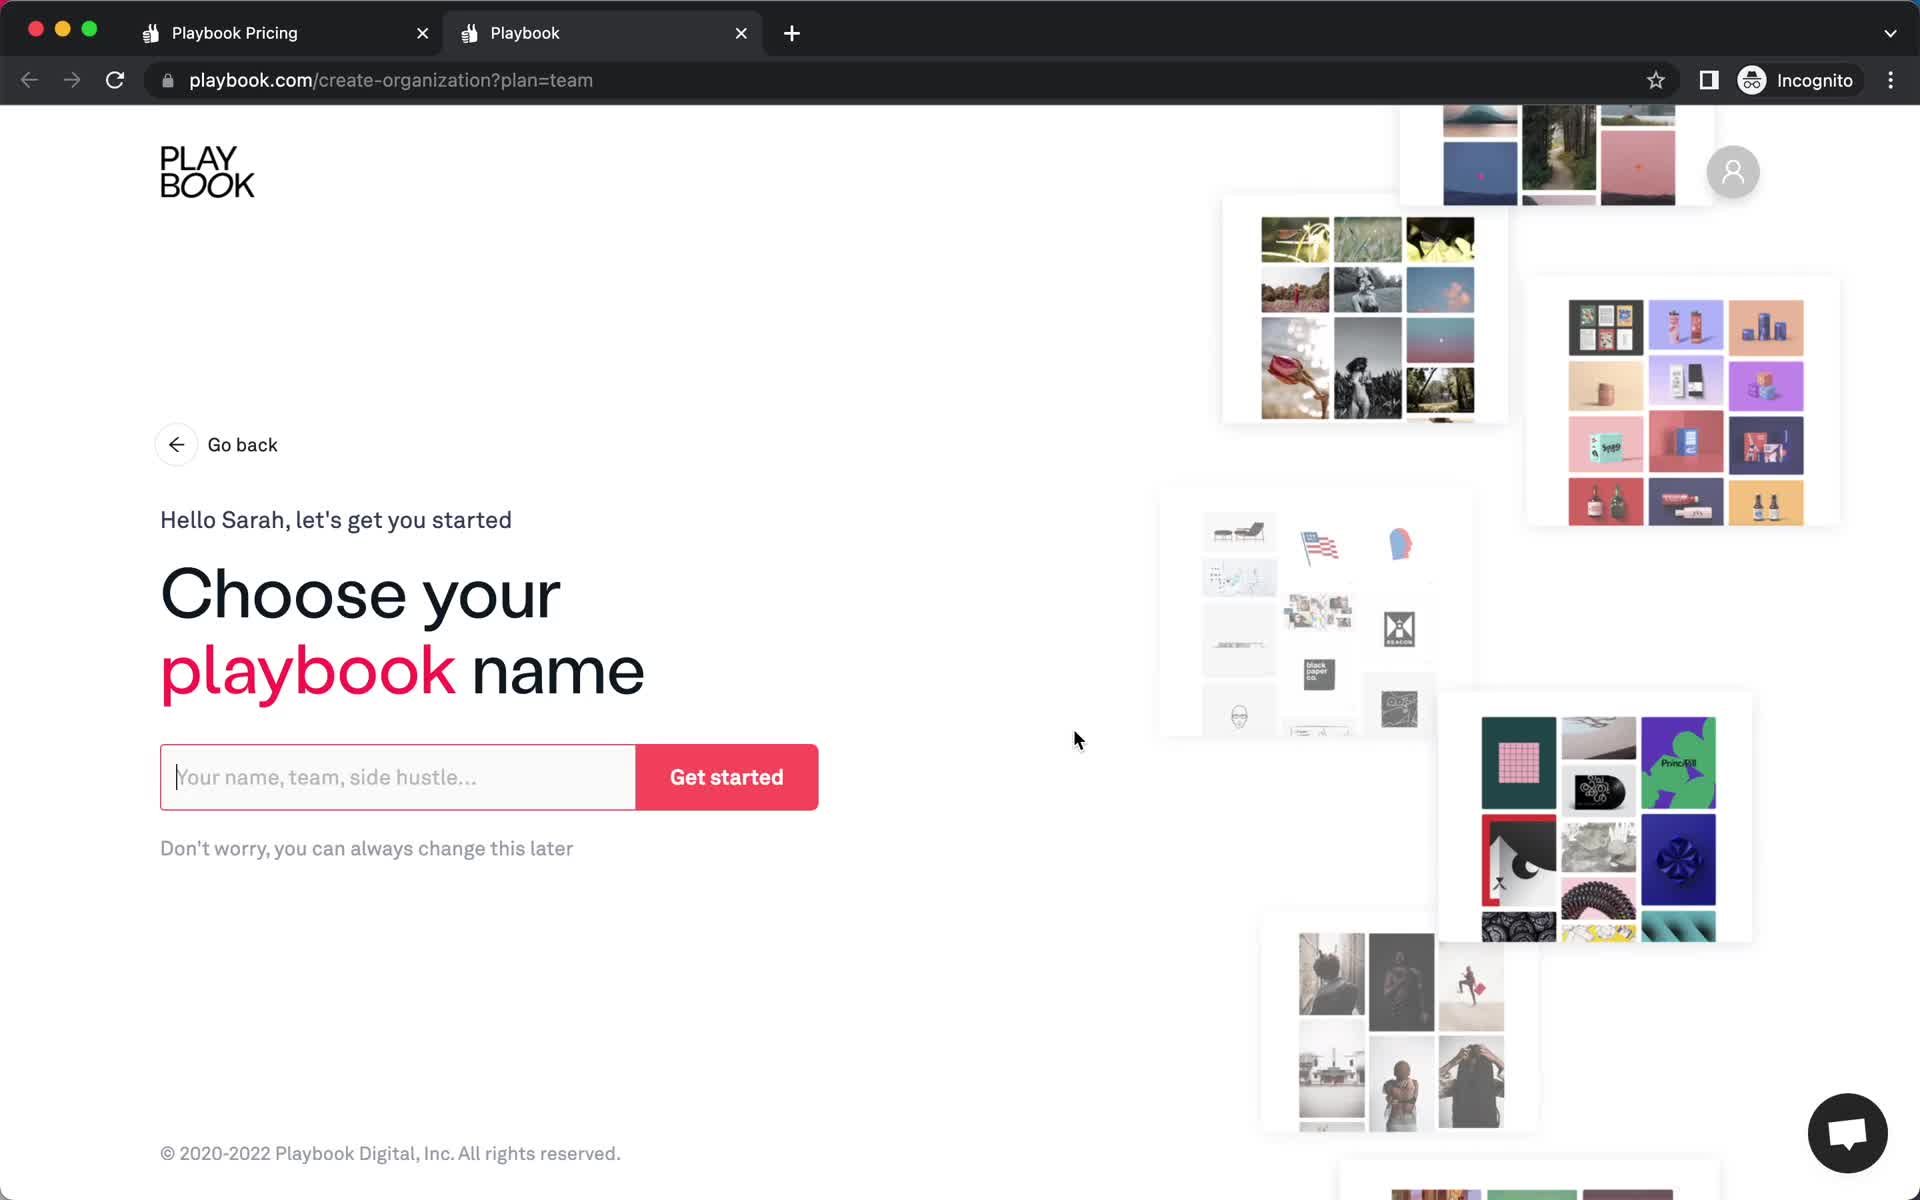Click the 'Get started' button
1920x1200 pixels.
[727, 777]
